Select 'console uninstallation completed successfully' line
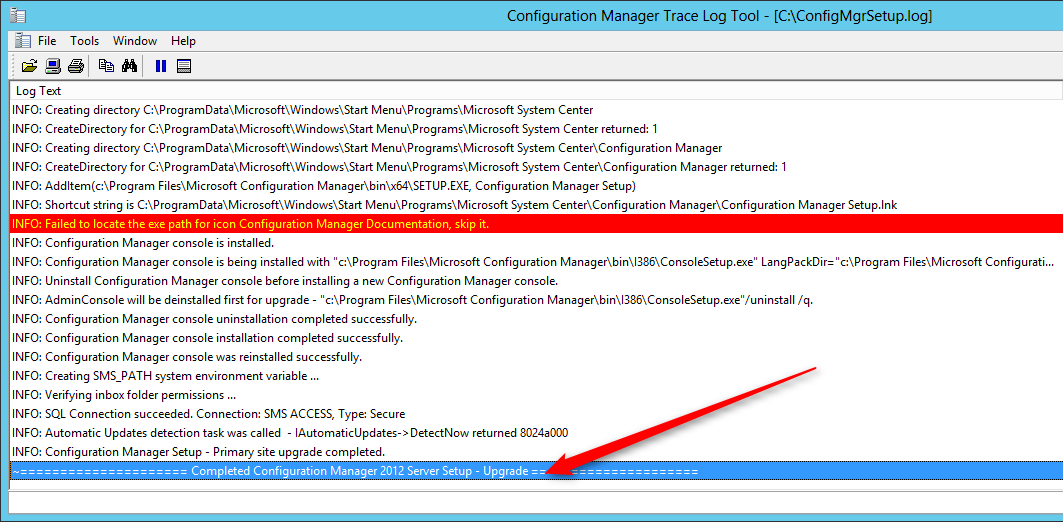Viewport: 1063px width, 522px height. [536, 319]
